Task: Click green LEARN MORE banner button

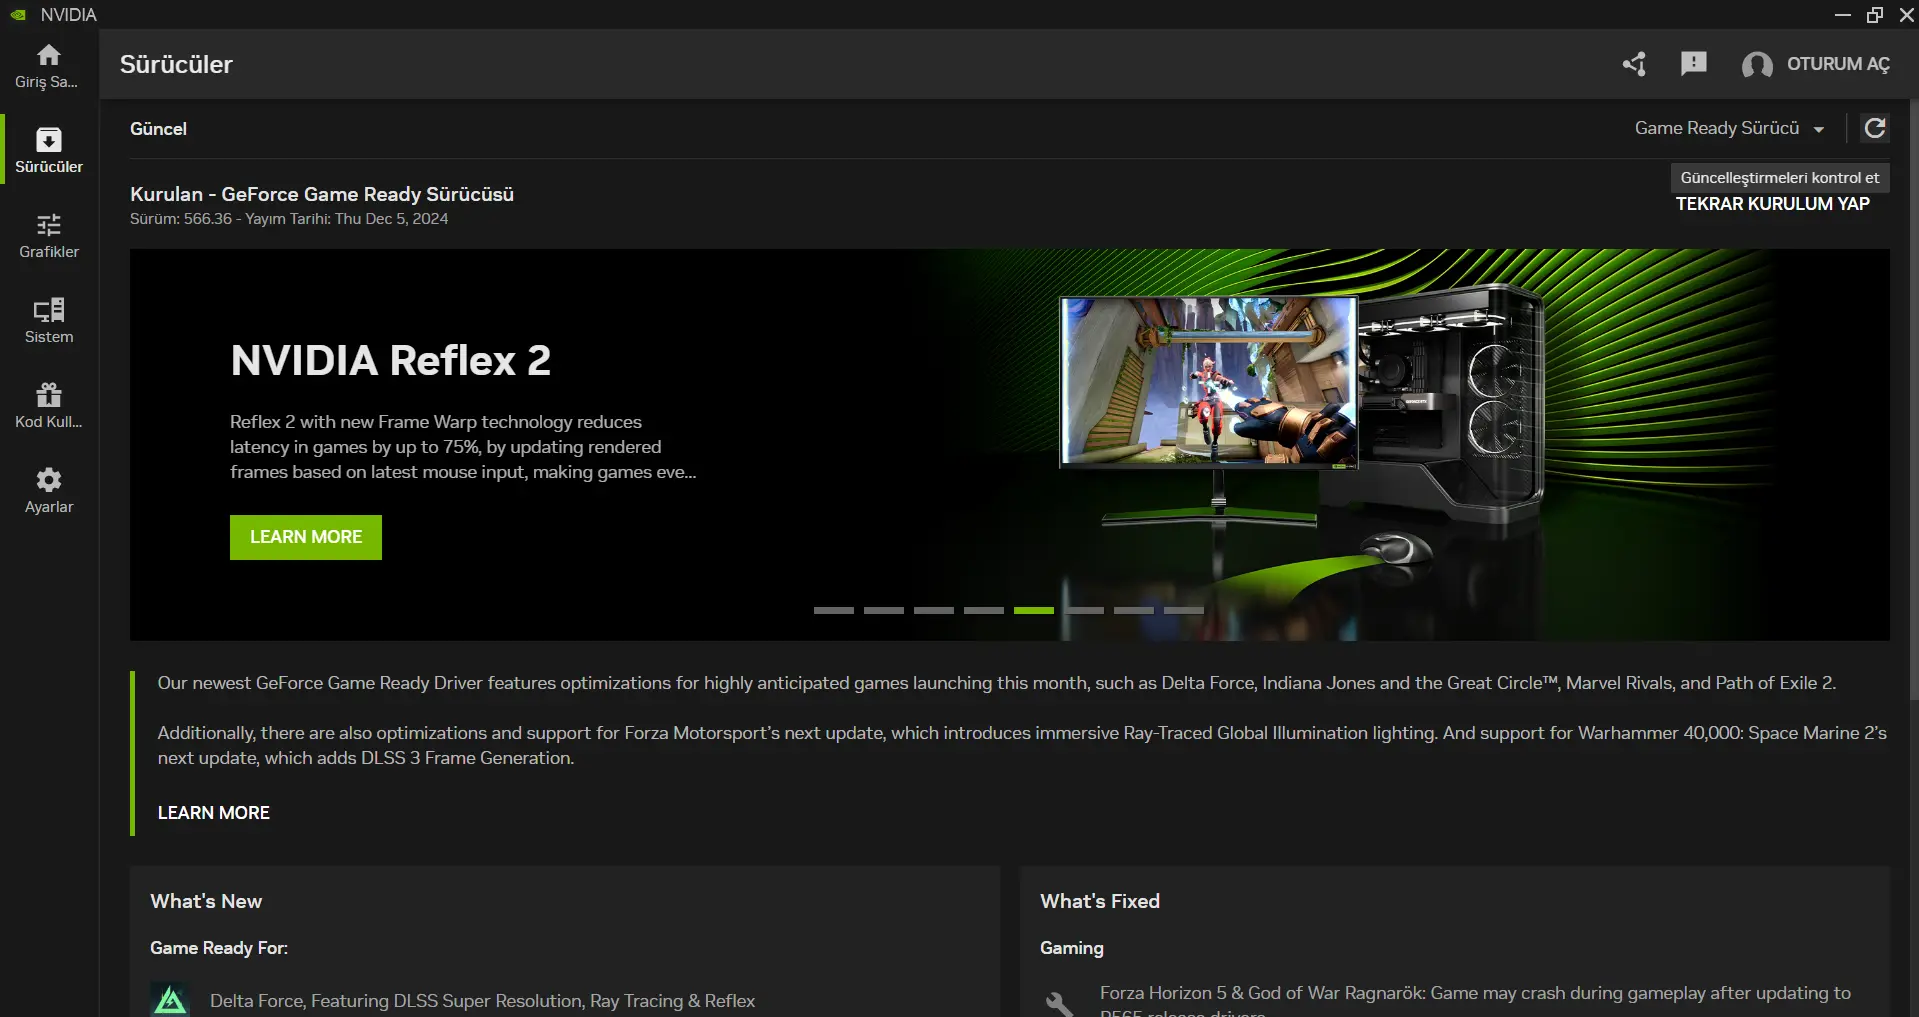Action: coord(306,537)
